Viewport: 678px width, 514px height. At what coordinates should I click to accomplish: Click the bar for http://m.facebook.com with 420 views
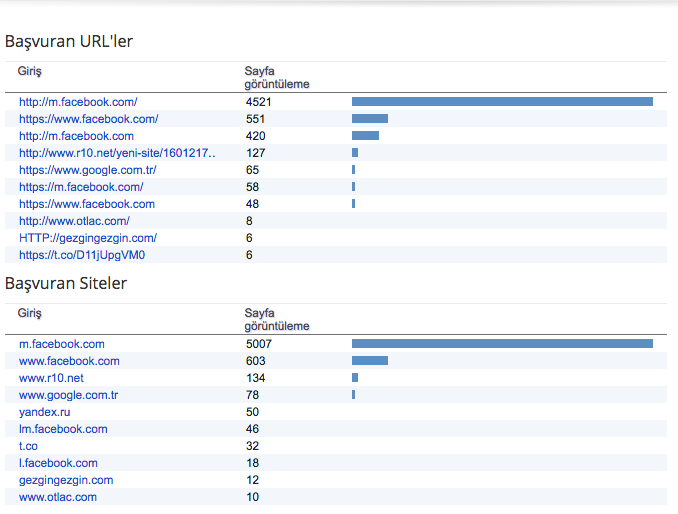(365, 136)
